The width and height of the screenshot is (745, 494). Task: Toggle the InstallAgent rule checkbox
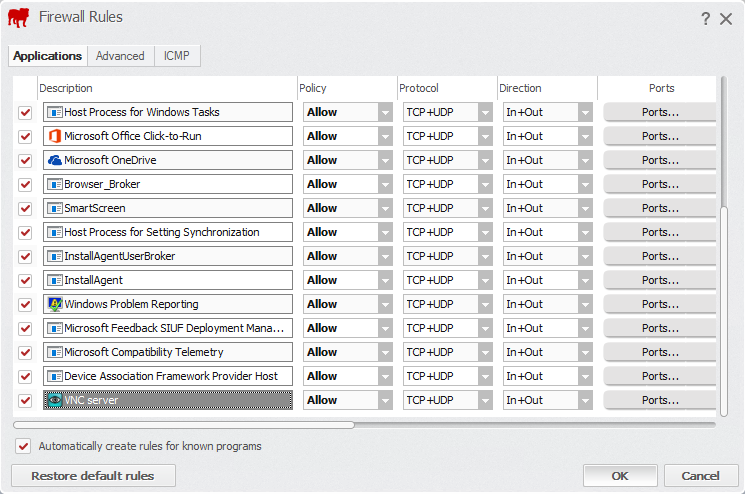25,281
